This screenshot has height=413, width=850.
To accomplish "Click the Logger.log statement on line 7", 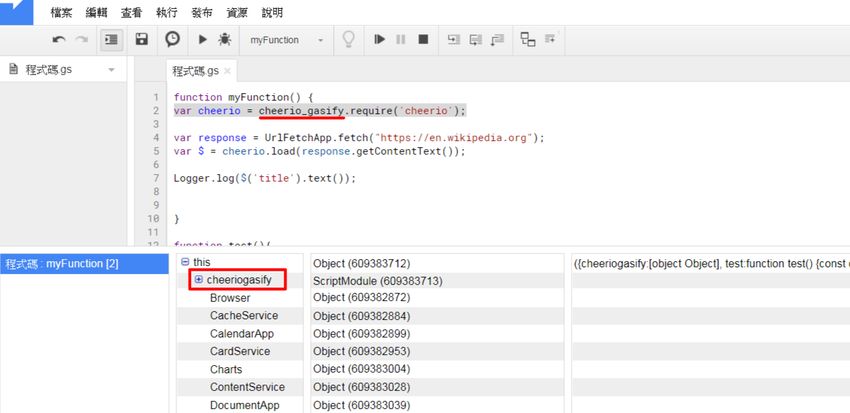I will [265, 178].
